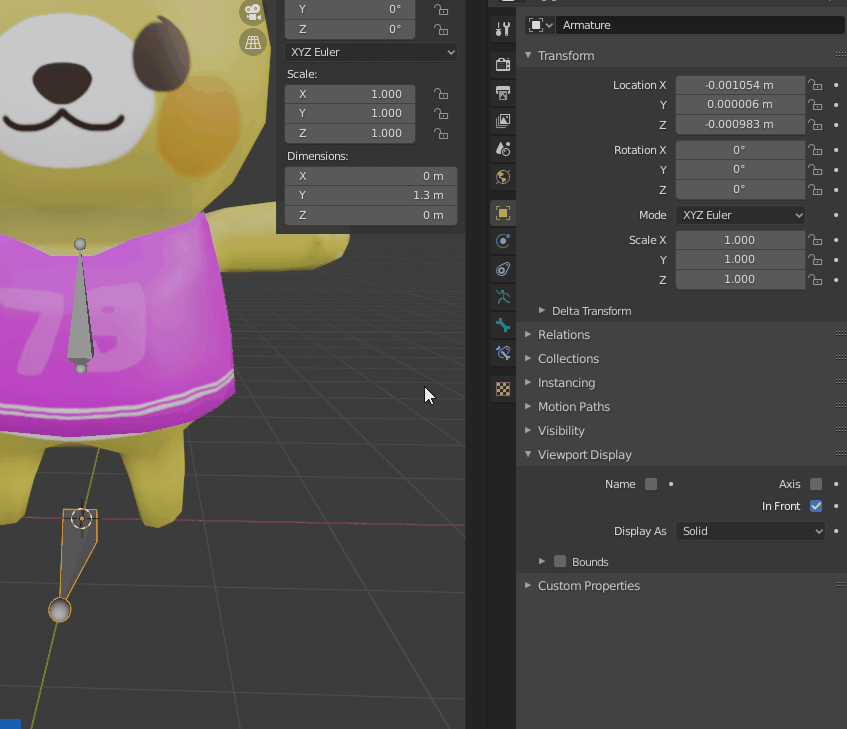Lock Location Z in Properties editor

click(x=815, y=125)
